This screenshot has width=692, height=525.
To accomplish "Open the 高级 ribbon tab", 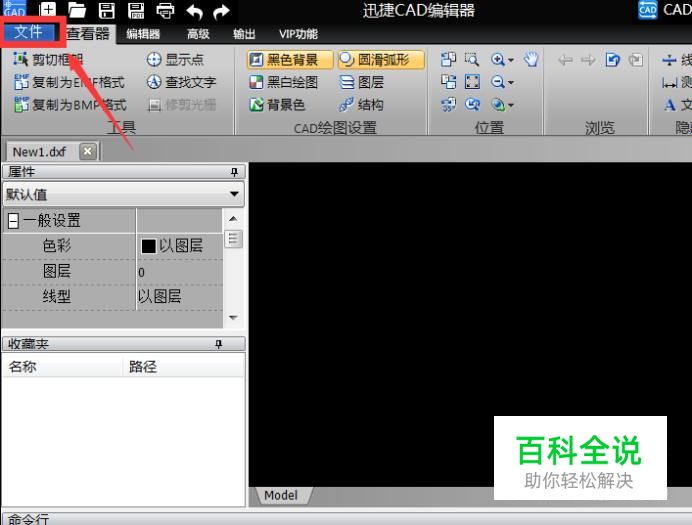I will point(198,34).
